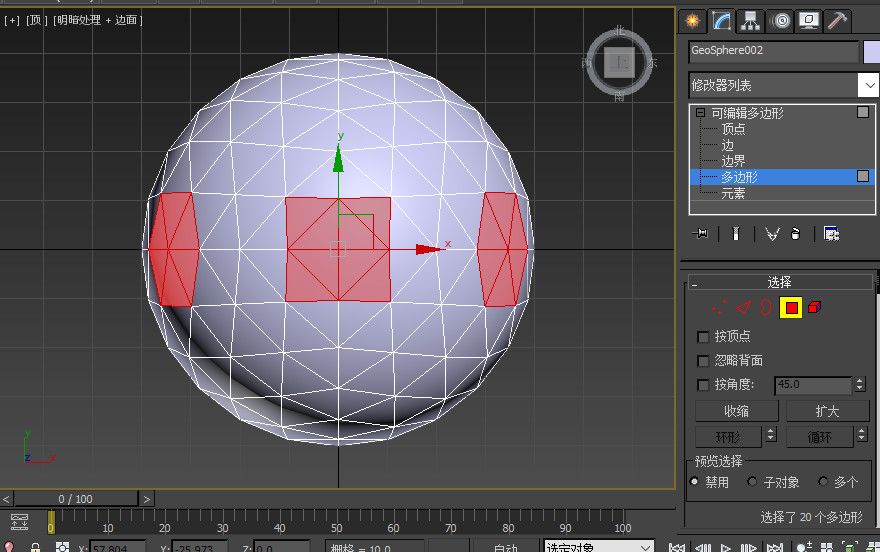Select Vertex sub-object mode icon
The height and width of the screenshot is (552, 880).
(x=717, y=308)
